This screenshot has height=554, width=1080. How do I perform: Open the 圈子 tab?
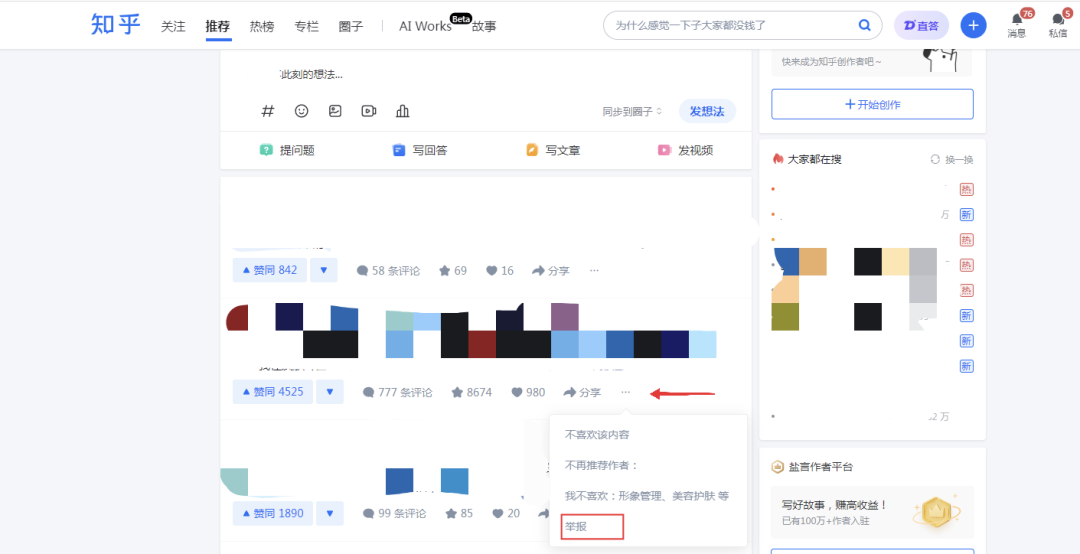pos(351,27)
